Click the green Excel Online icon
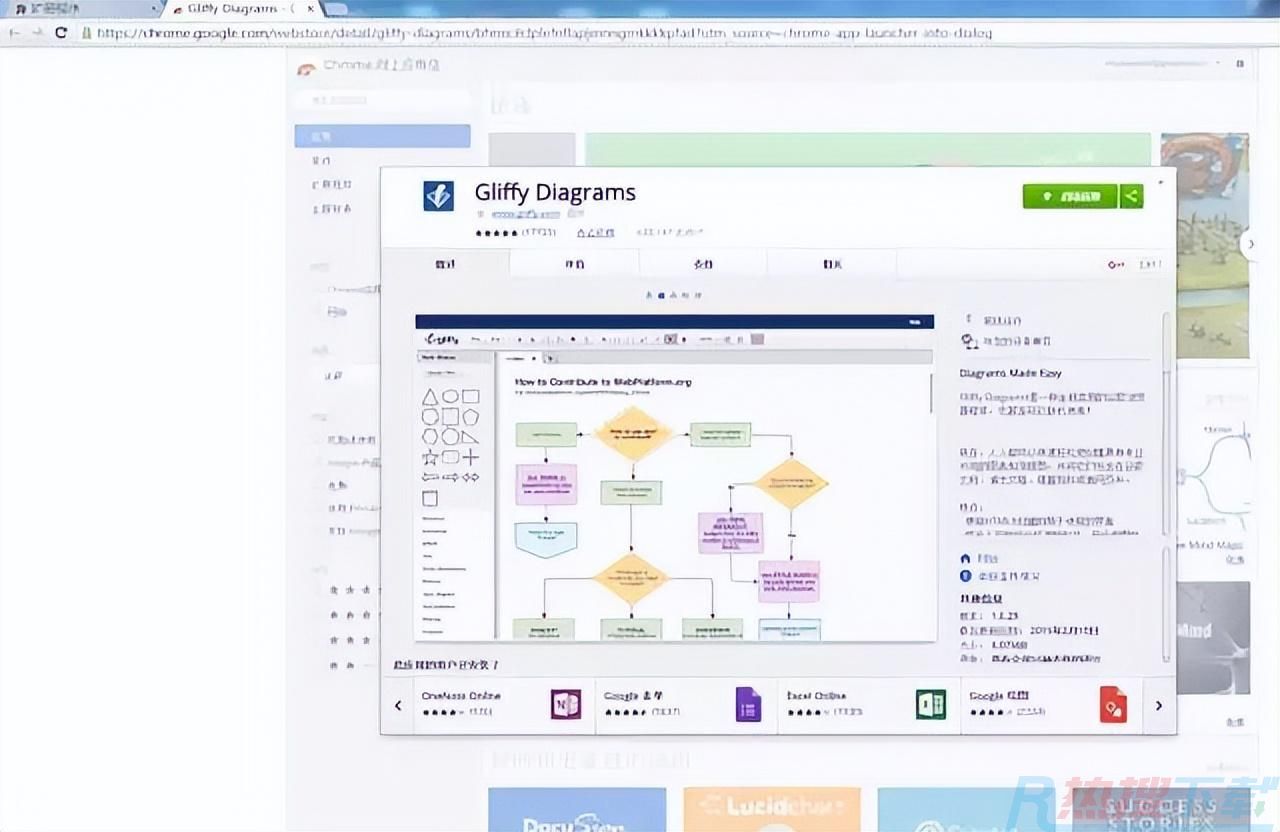The height and width of the screenshot is (832, 1280). (x=931, y=704)
